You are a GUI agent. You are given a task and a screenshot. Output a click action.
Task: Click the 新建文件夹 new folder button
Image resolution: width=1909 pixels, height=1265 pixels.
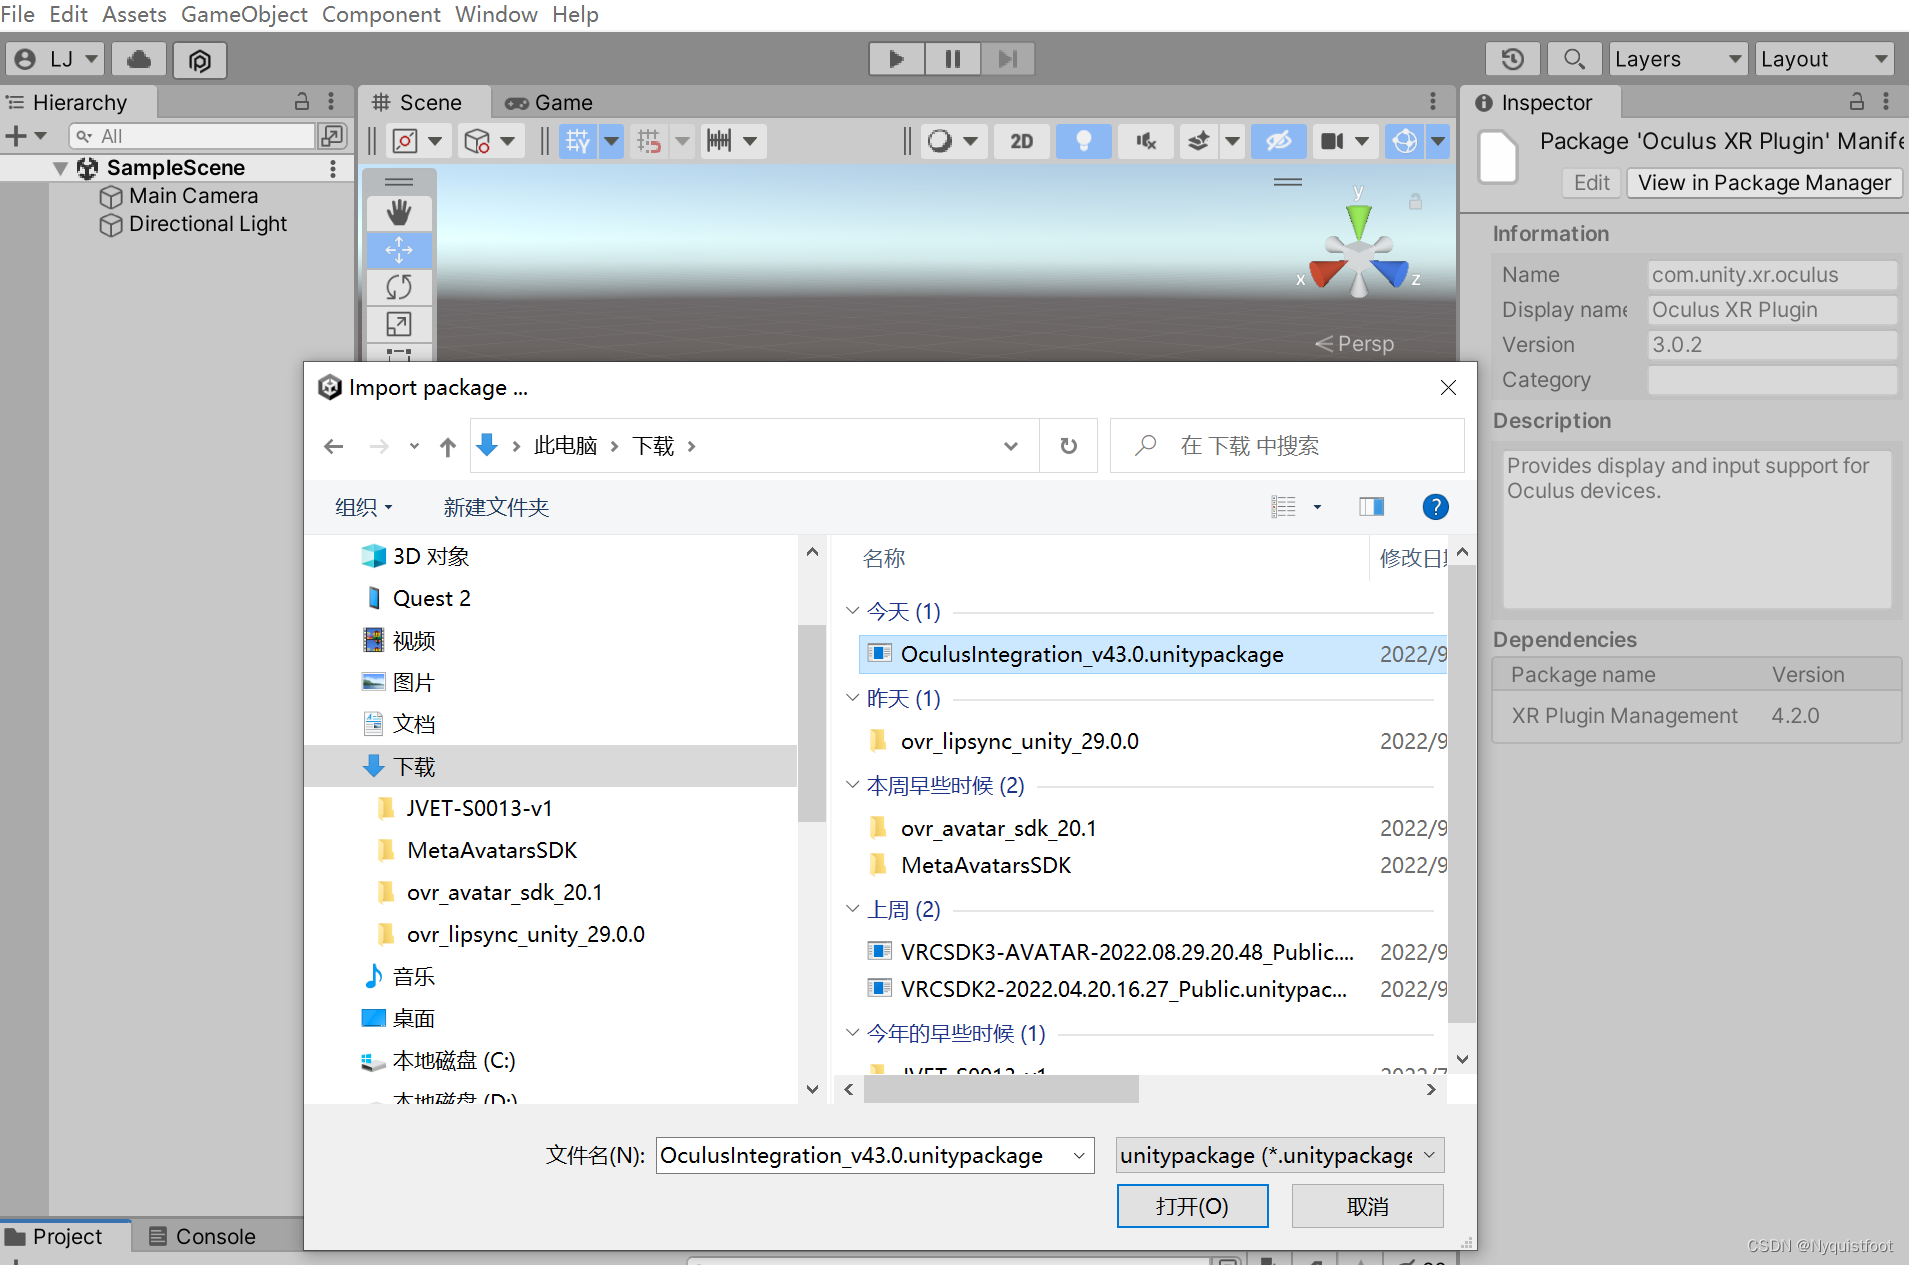pyautogui.click(x=496, y=507)
